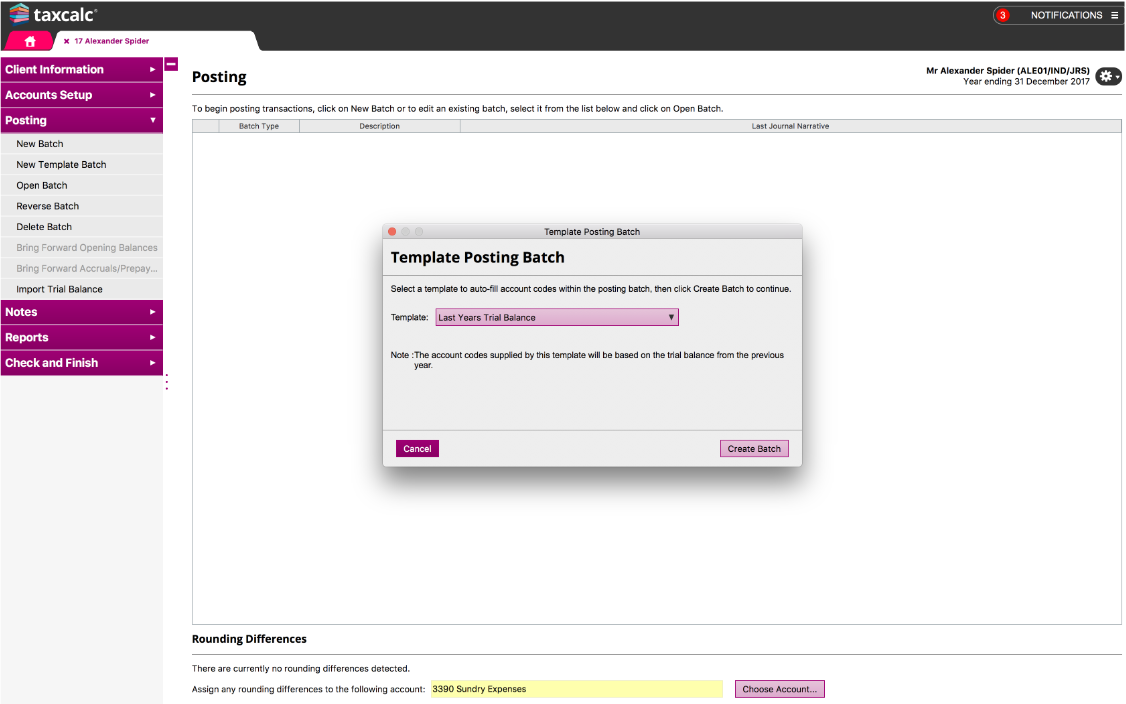Collapse the Posting section
Image resolution: width=1126 pixels, height=704 pixels.
click(x=81, y=120)
